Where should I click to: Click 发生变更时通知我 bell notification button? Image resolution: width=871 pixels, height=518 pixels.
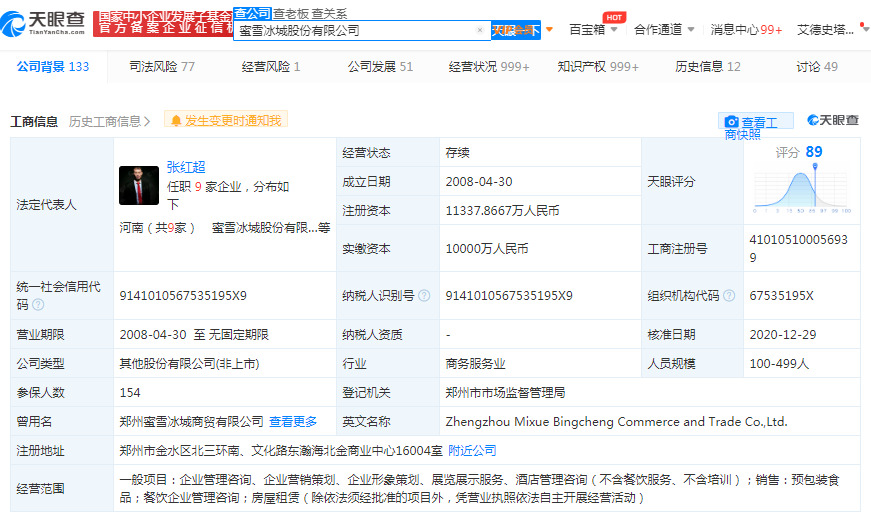point(226,120)
